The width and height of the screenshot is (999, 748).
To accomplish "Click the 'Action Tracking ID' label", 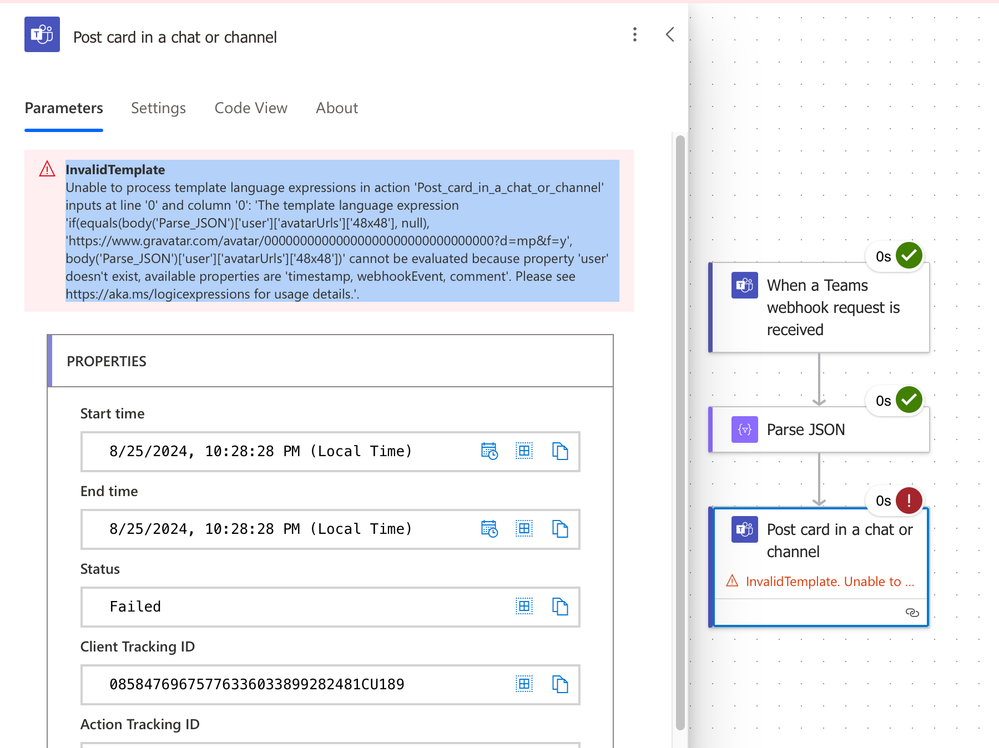I will pos(140,724).
